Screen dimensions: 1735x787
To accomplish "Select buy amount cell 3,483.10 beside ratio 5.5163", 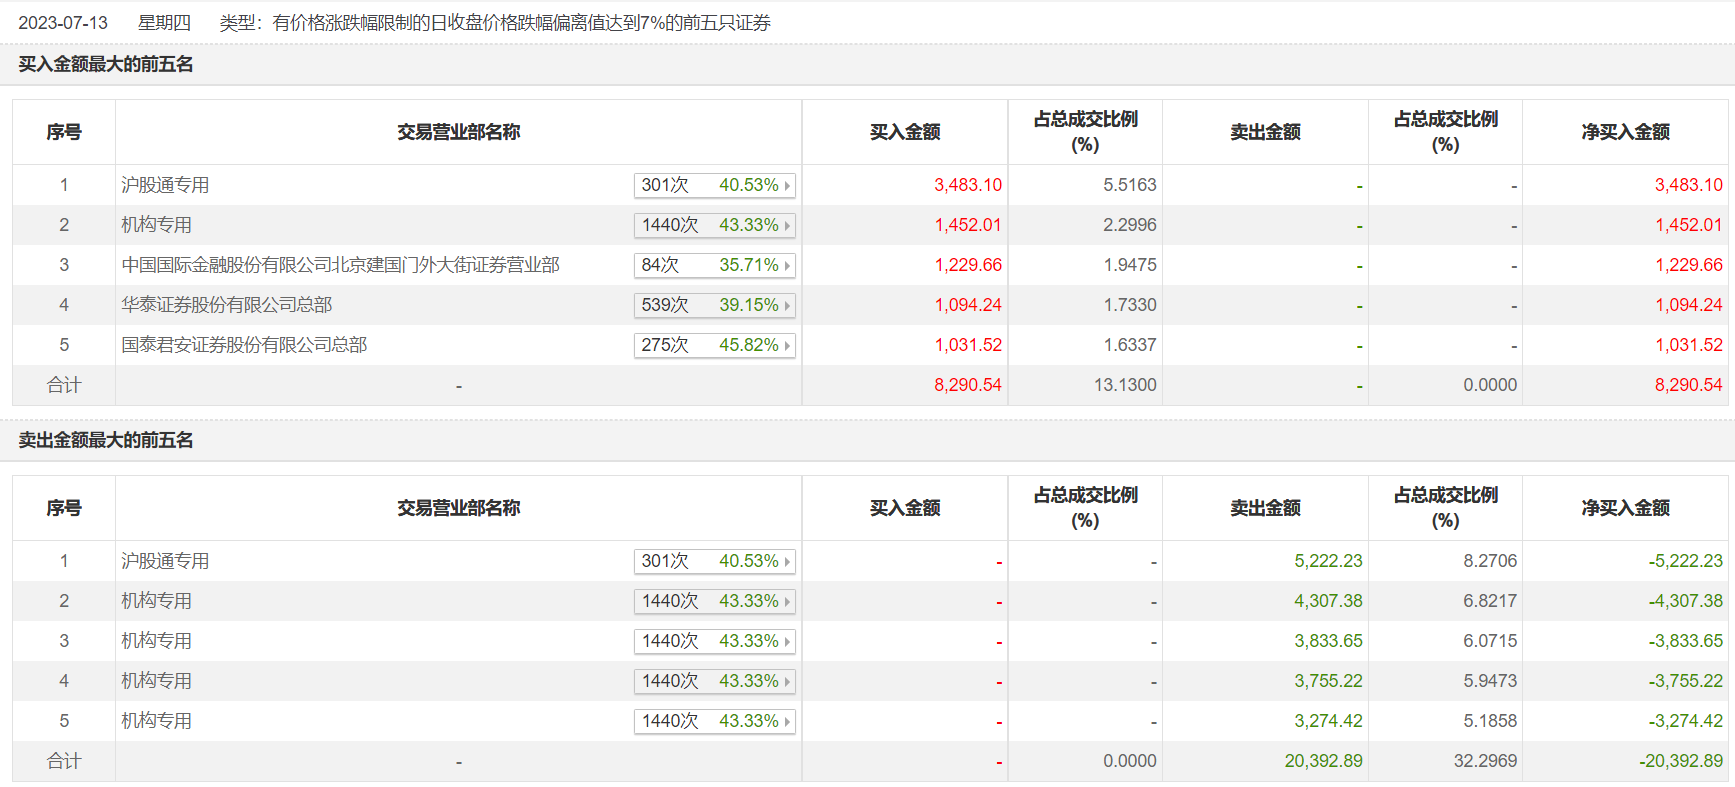I will (968, 185).
